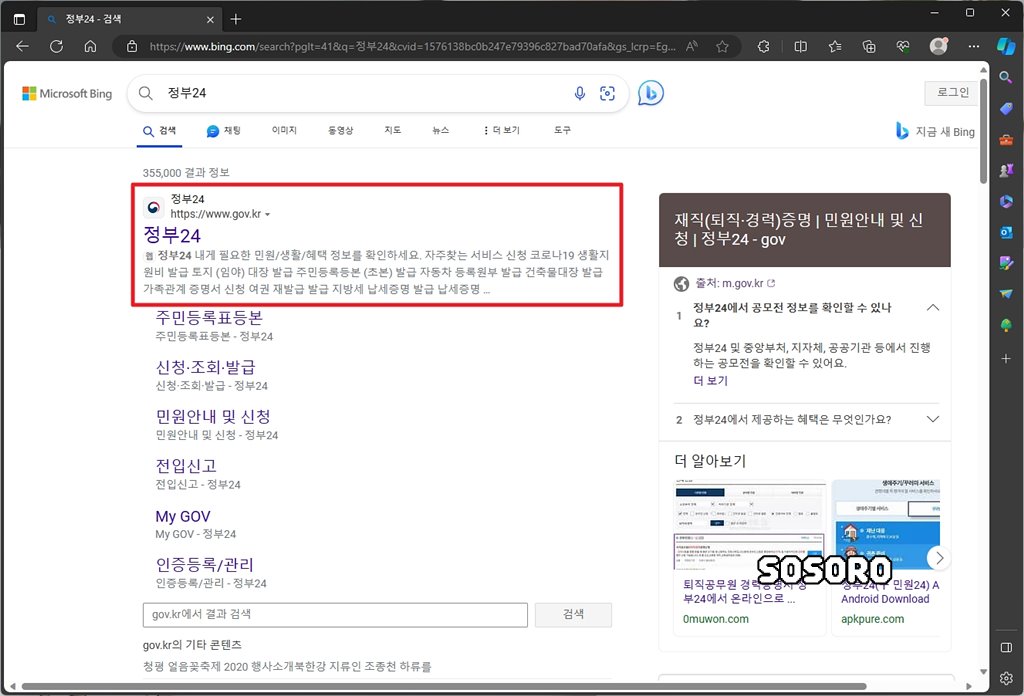Open Outlook icon in sidebar

click(x=1006, y=232)
